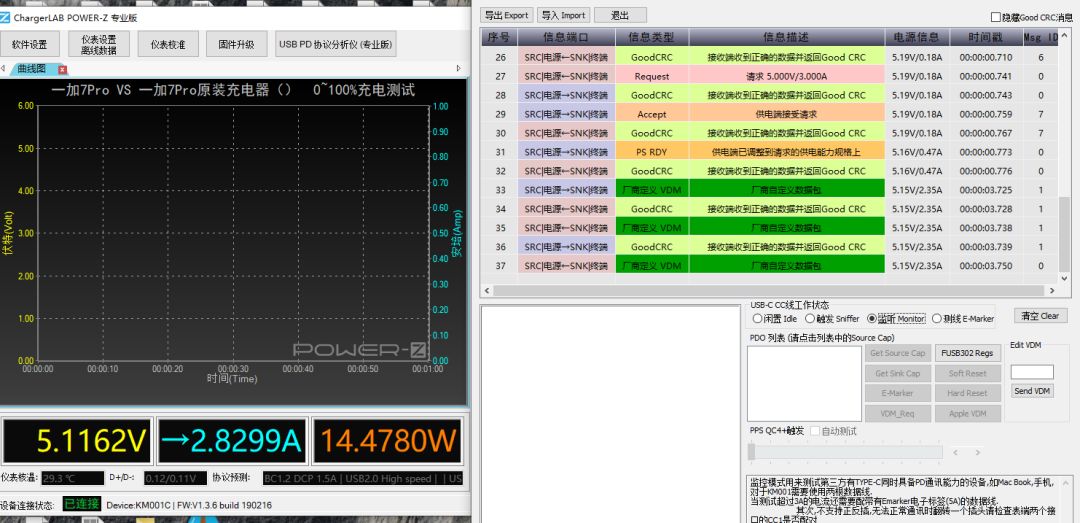Select the Request message in row 27
The width and height of the screenshot is (1080, 523).
click(652, 76)
